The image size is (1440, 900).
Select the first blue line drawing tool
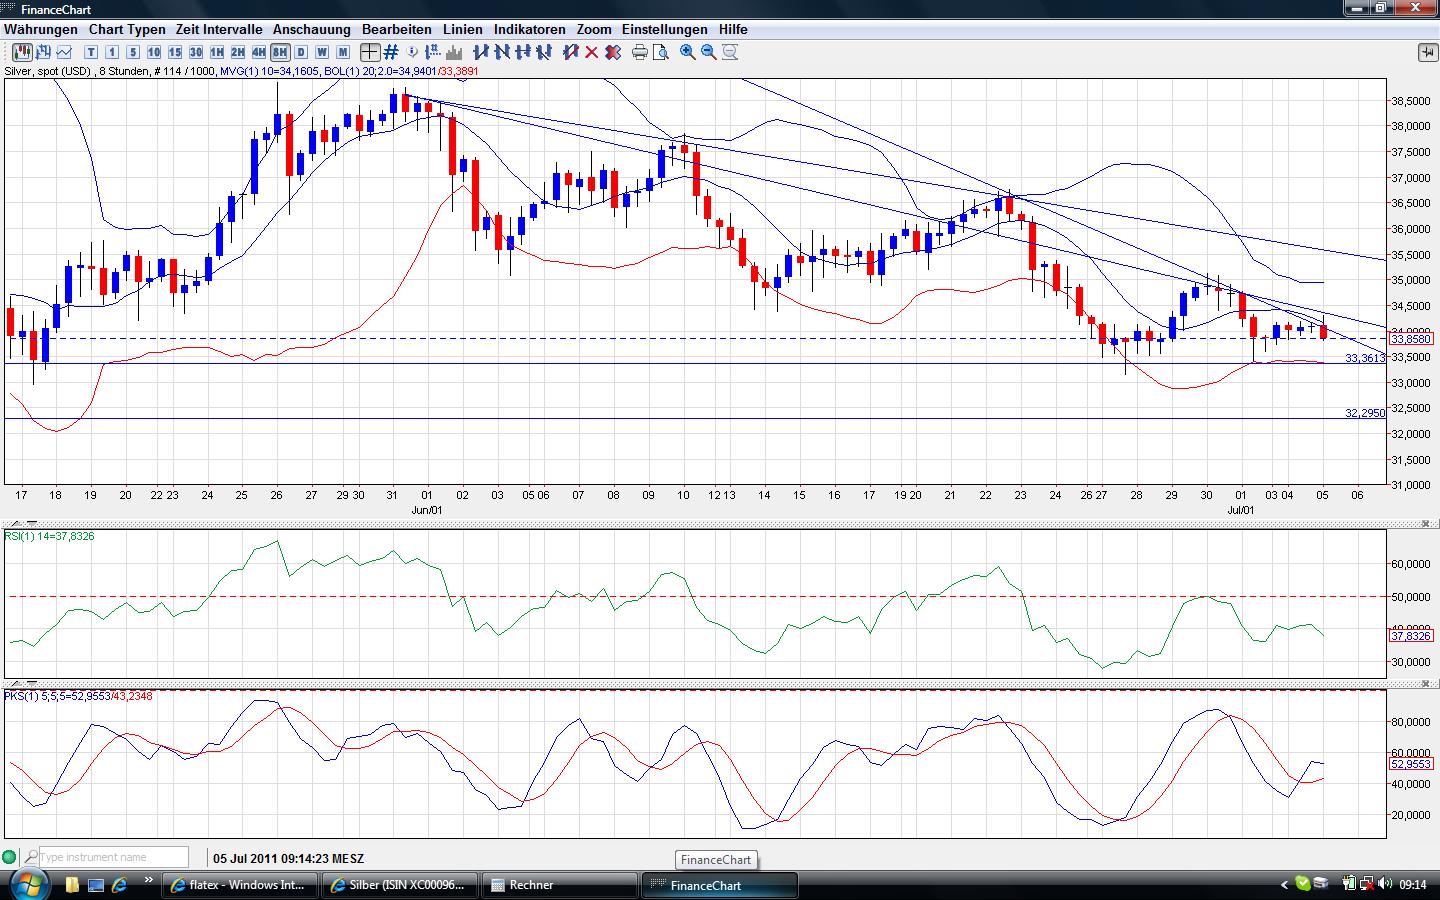[481, 52]
